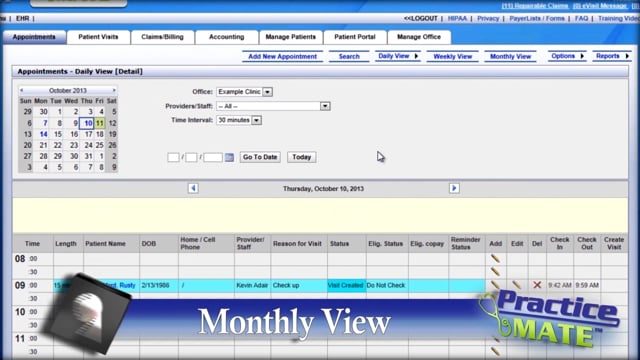Viewport: 640px width, 360px height.
Task: Go to next month in mini calendar
Action: pos(114,90)
